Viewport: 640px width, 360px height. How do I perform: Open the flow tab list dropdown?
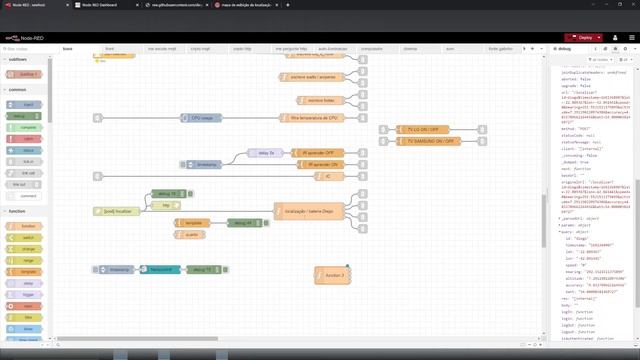point(541,49)
